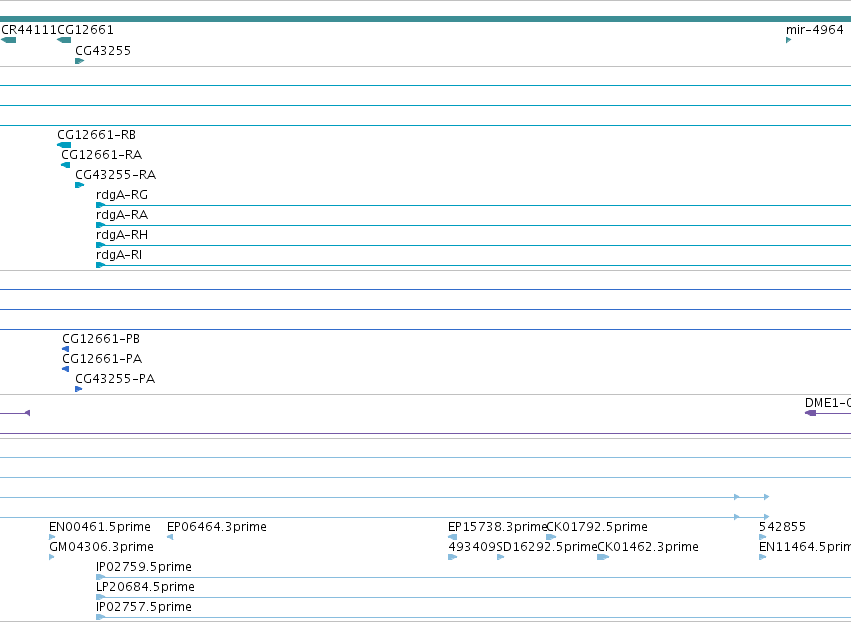Click the rdgA-RG transcript start arrow
The image size is (851, 622).
coord(100,205)
